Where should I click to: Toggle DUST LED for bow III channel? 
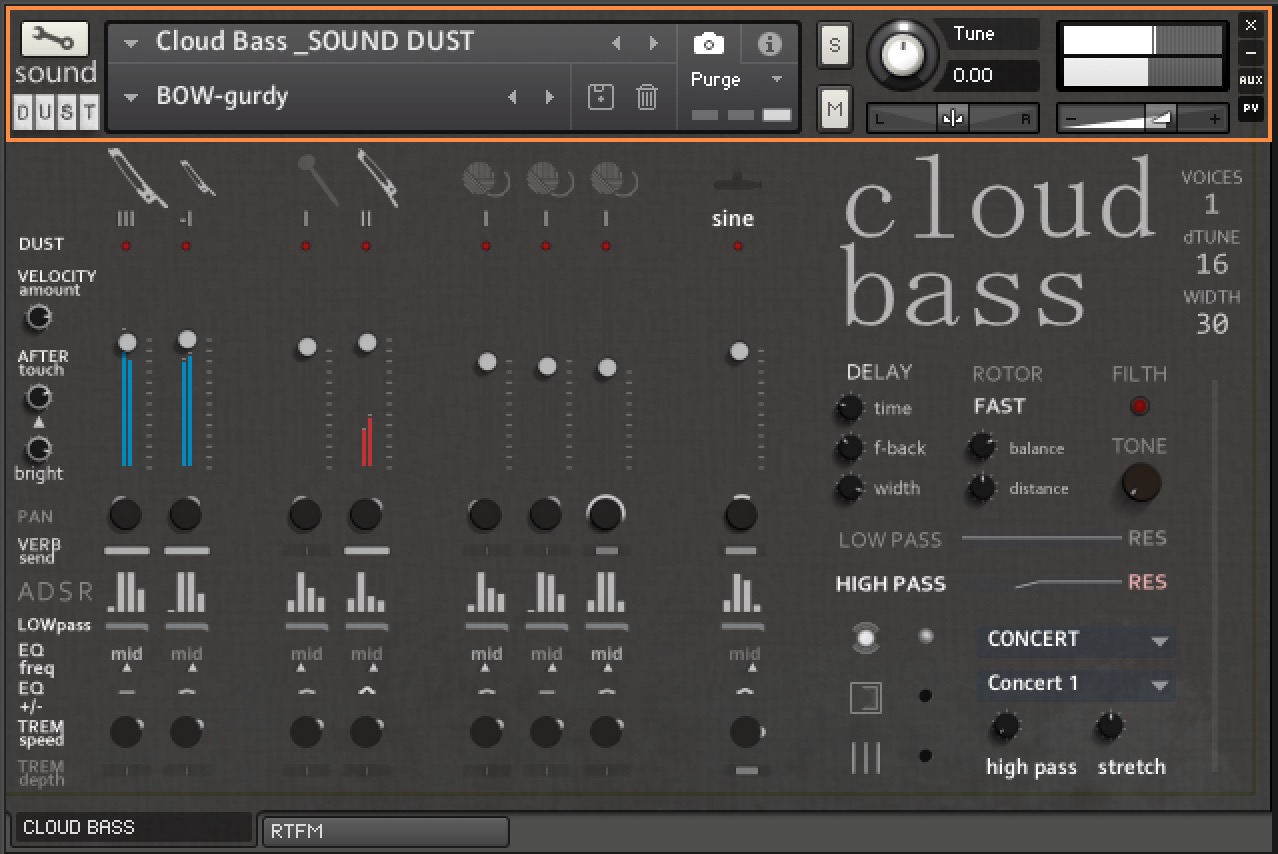pos(126,245)
